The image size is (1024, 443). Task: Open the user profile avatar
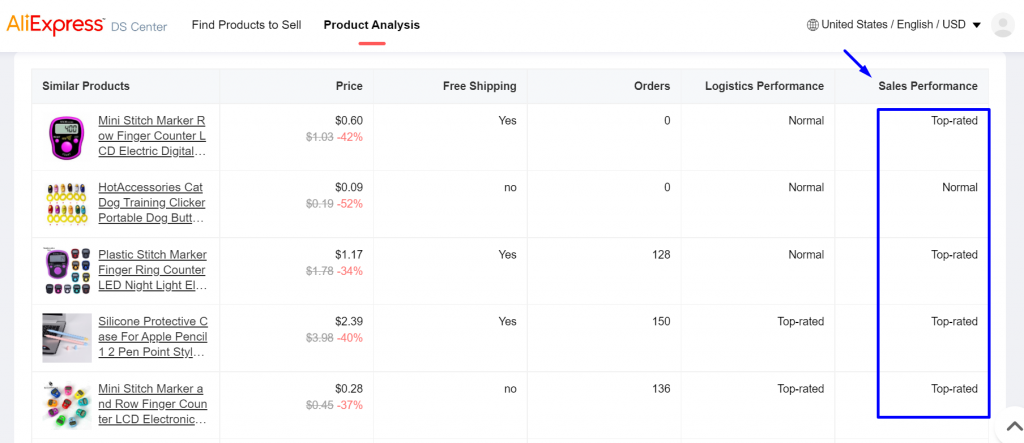[x=1002, y=25]
